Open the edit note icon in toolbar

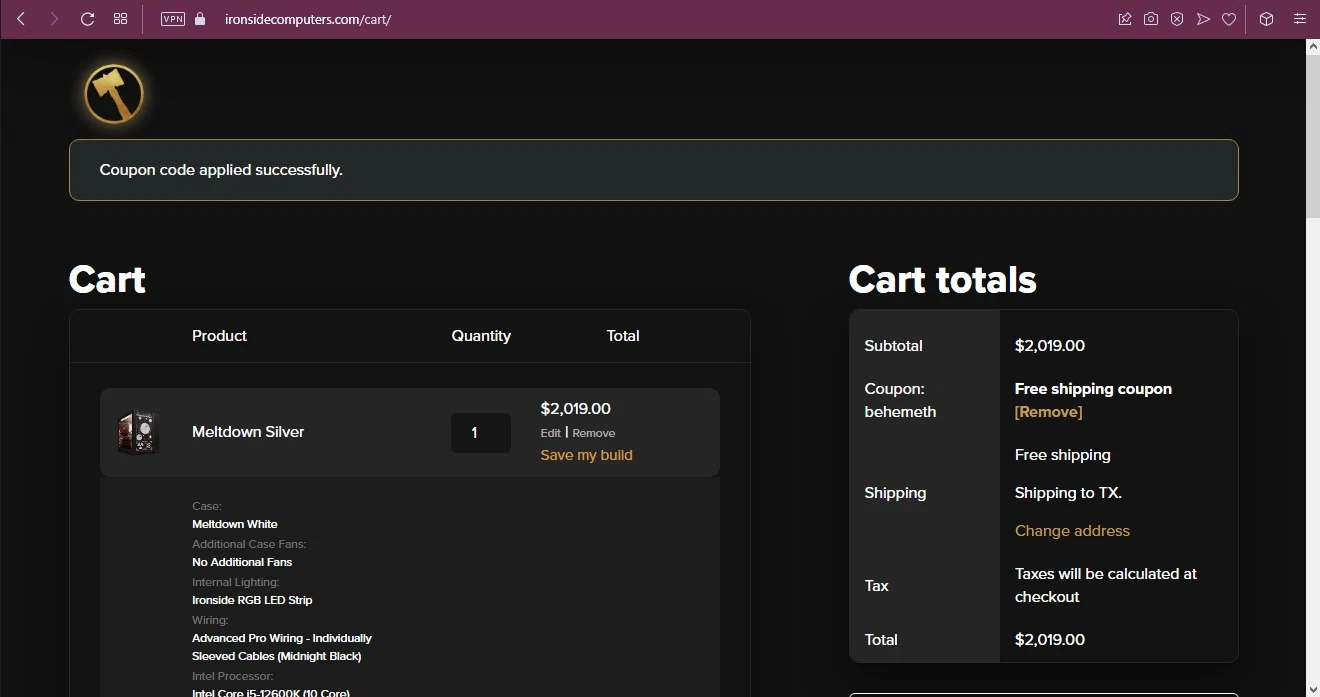(x=1125, y=19)
